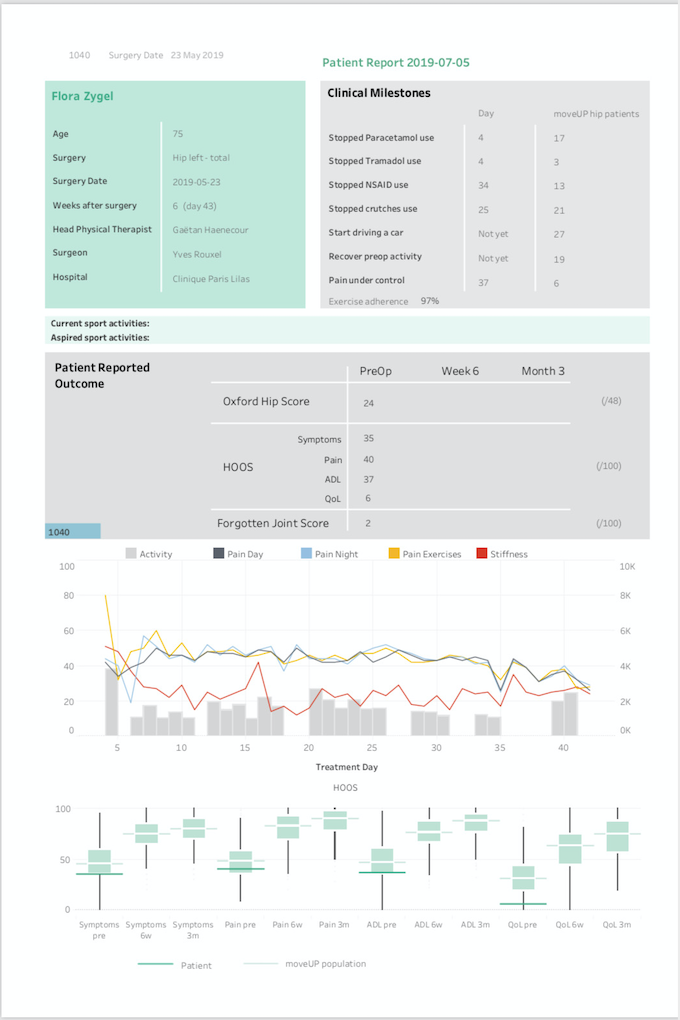The height and width of the screenshot is (1020, 680).
Task: Click the dark Pain Day legend swatch
Action: pyautogui.click(x=219, y=554)
